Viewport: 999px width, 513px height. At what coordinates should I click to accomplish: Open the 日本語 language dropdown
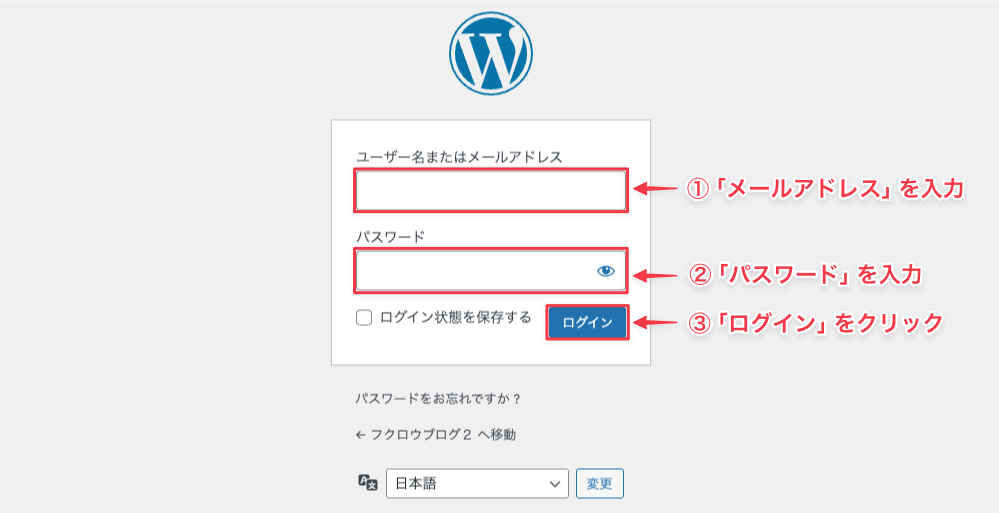477,484
